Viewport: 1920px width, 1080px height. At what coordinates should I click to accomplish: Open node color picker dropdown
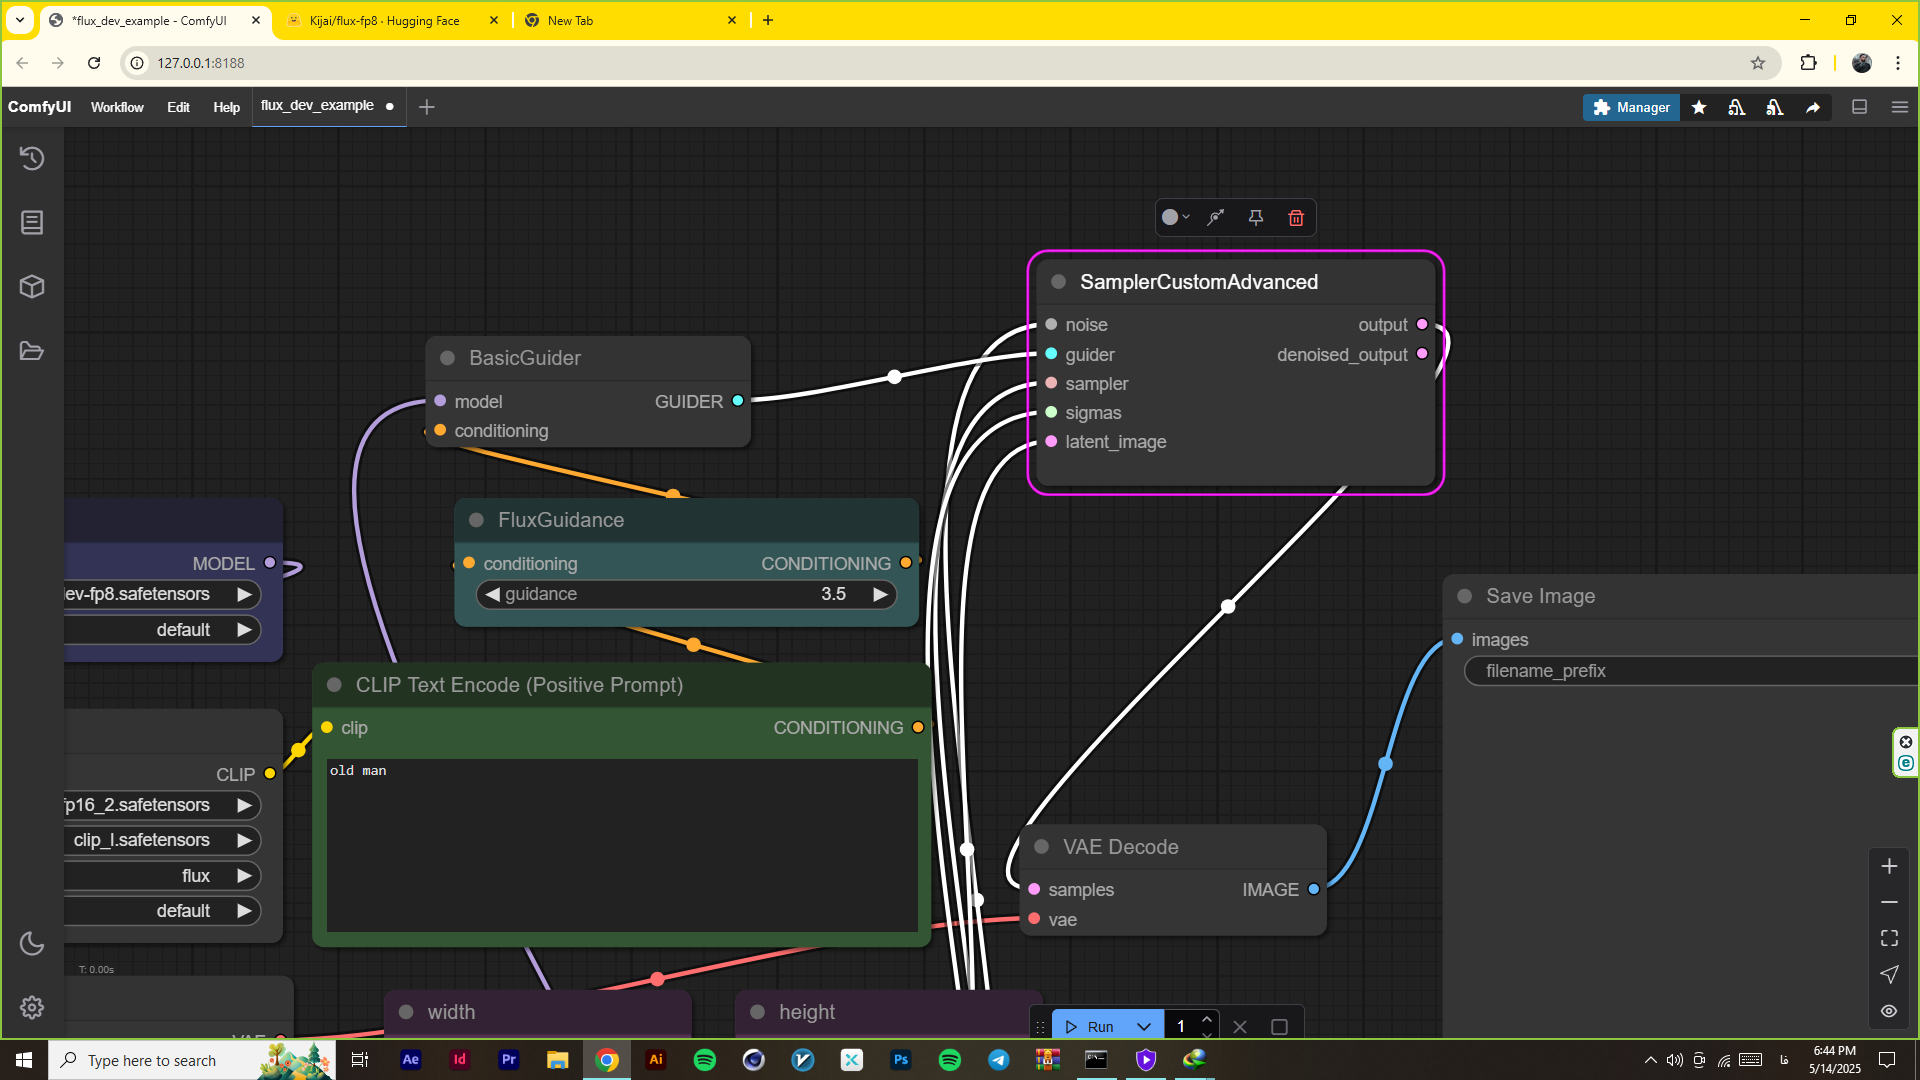(x=1175, y=218)
